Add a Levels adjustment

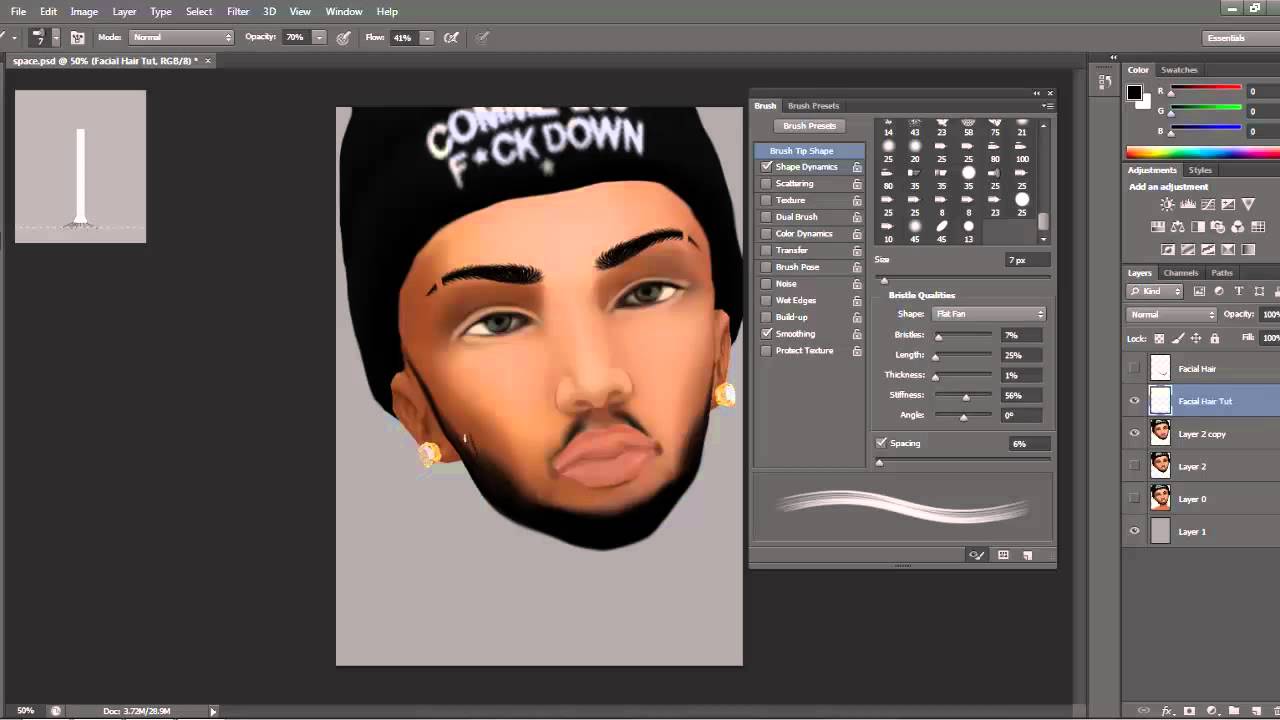point(1188,204)
